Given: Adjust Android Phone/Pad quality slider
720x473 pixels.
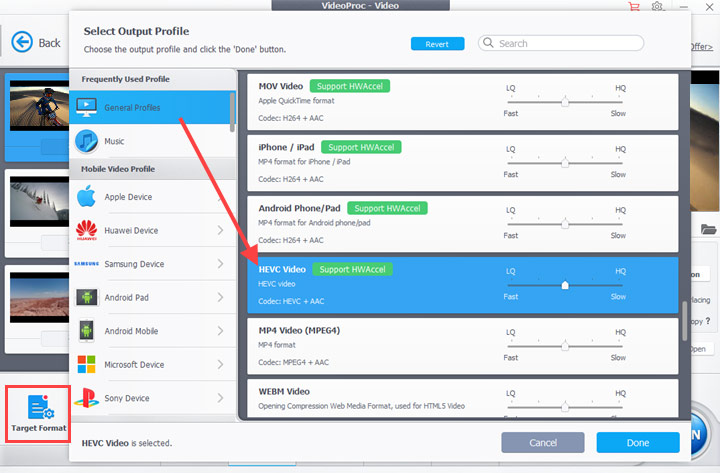Looking at the screenshot, I should pos(565,224).
